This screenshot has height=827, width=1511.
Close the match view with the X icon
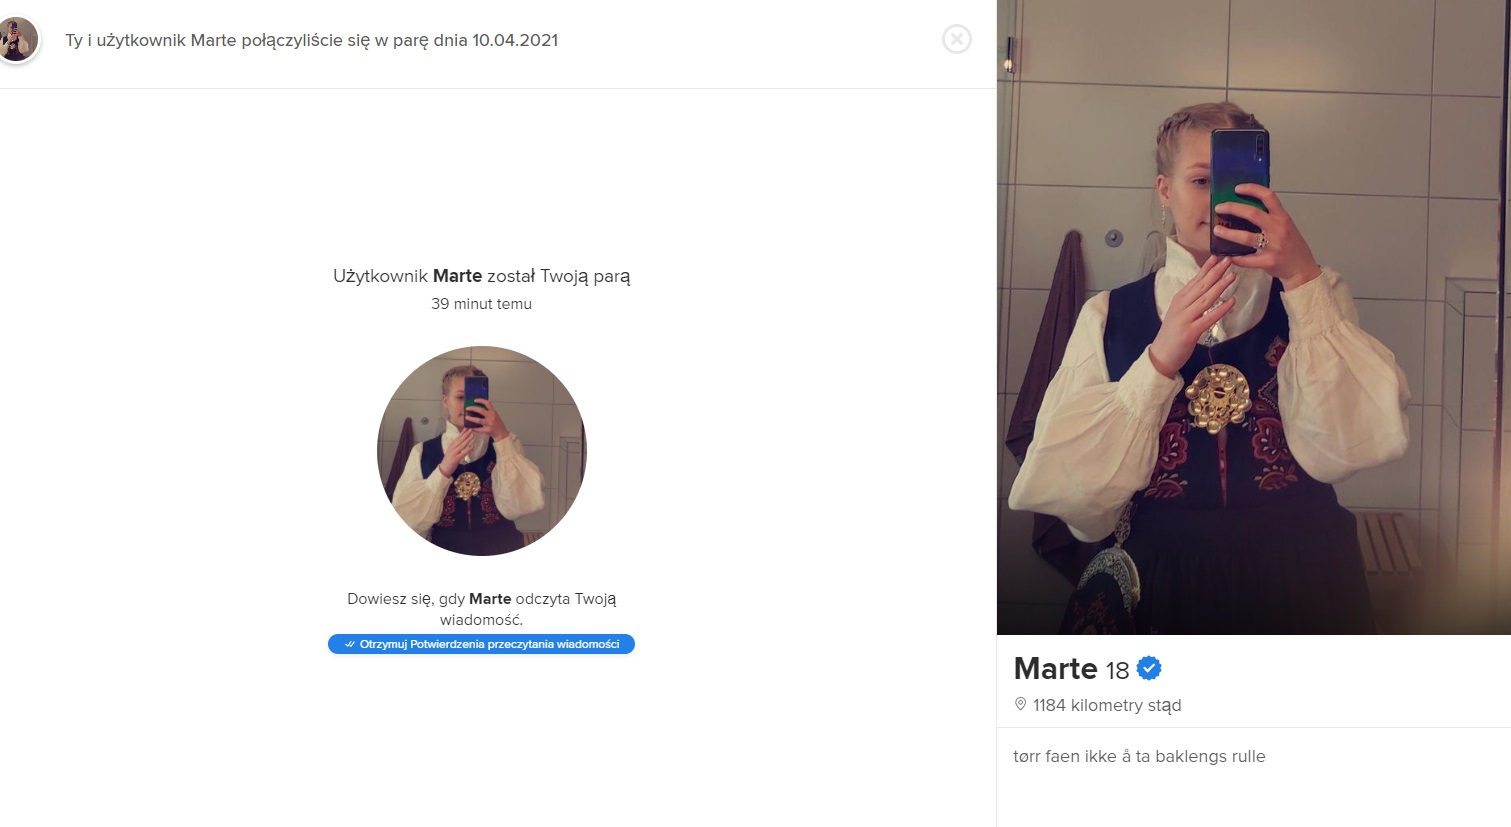click(x=957, y=39)
